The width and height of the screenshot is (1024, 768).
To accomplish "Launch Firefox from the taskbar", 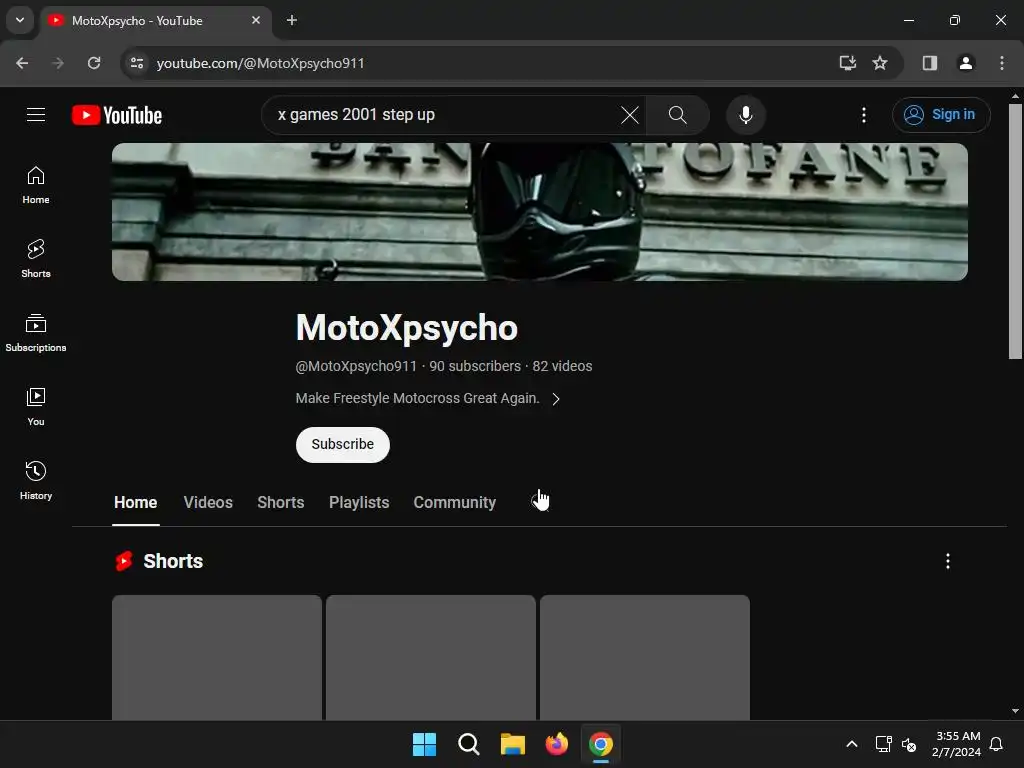I will click(556, 744).
